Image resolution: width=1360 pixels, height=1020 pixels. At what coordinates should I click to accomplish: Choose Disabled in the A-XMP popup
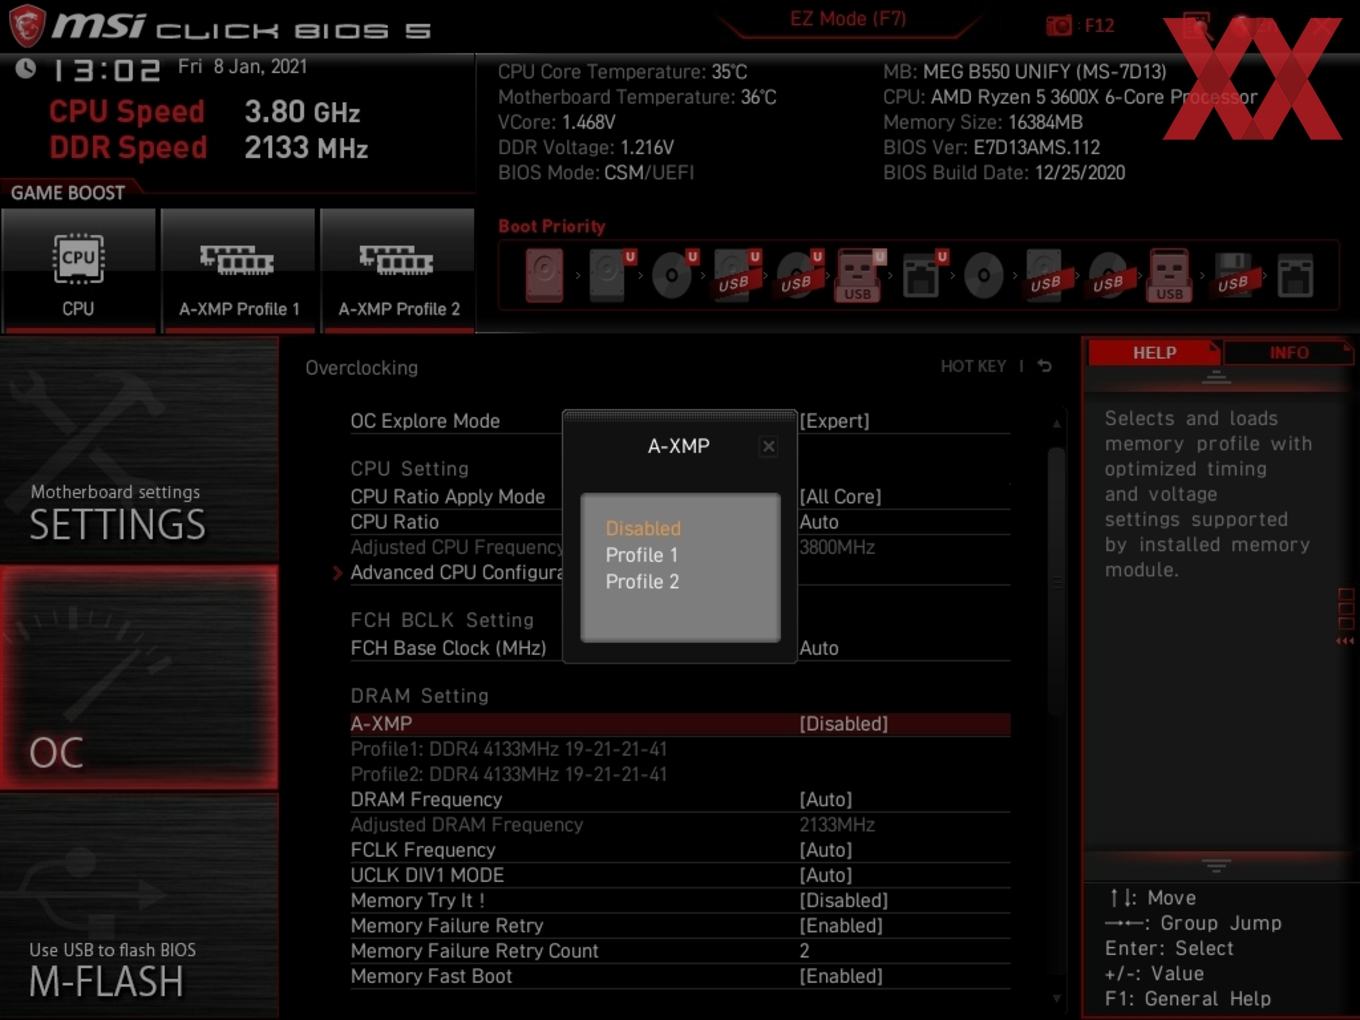[x=643, y=528]
